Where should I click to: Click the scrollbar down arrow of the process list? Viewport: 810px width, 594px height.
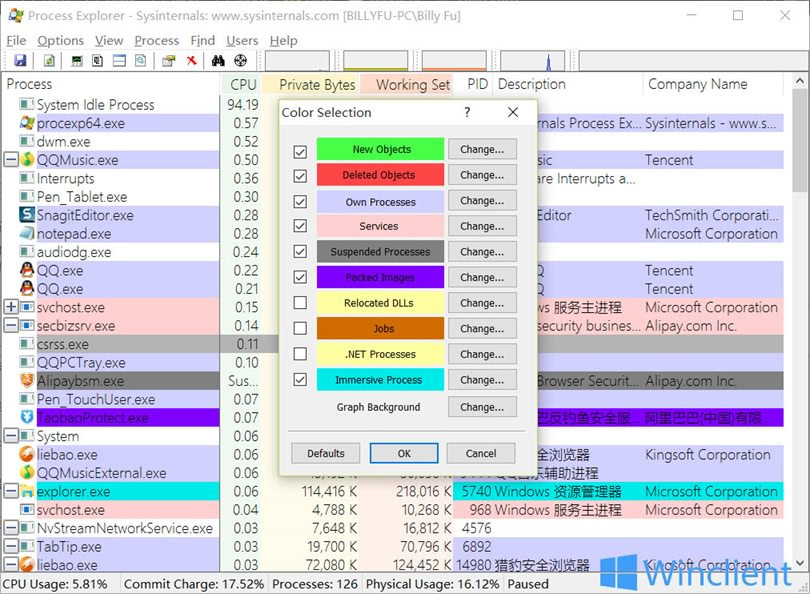800,564
